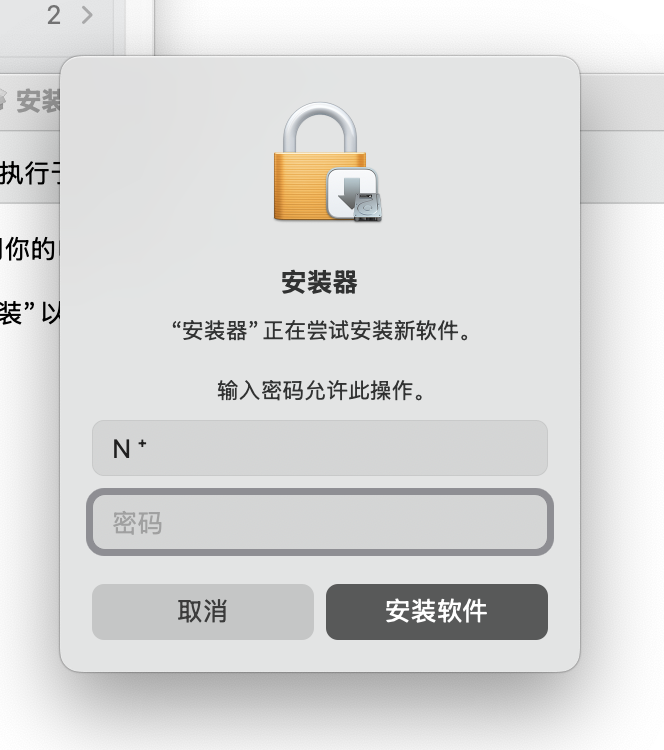Click the plus mark after N in username
Viewport: 664px width, 750px height.
pyautogui.click(x=142, y=443)
